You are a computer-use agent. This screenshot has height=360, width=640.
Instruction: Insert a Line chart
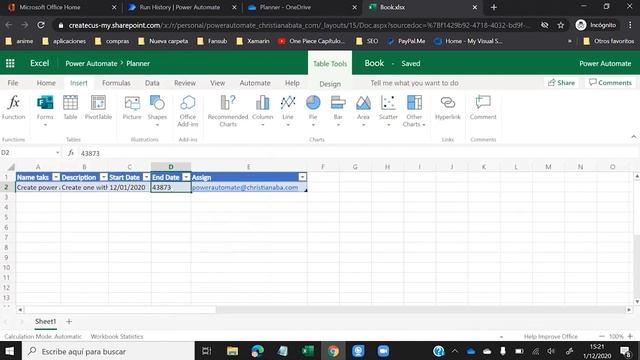click(x=288, y=109)
